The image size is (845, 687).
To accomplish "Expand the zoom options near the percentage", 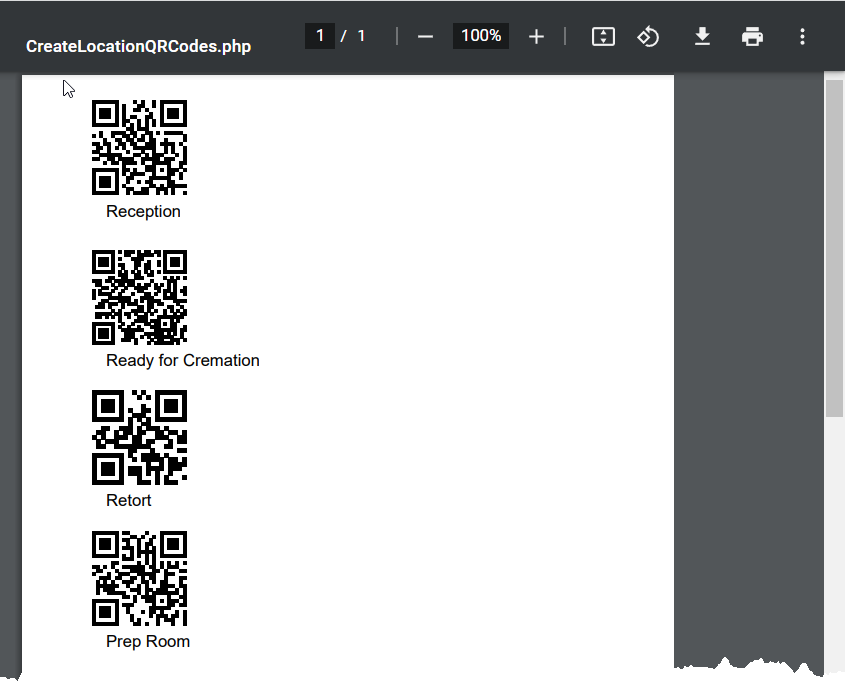I will tap(480, 35).
